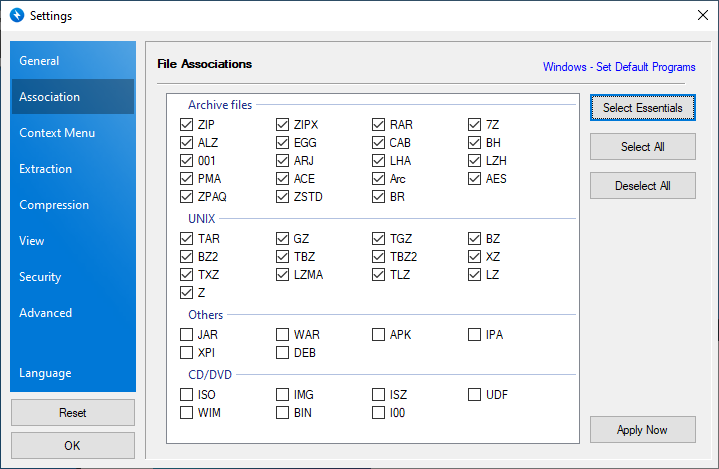Check the JAR file type box

tap(187, 335)
